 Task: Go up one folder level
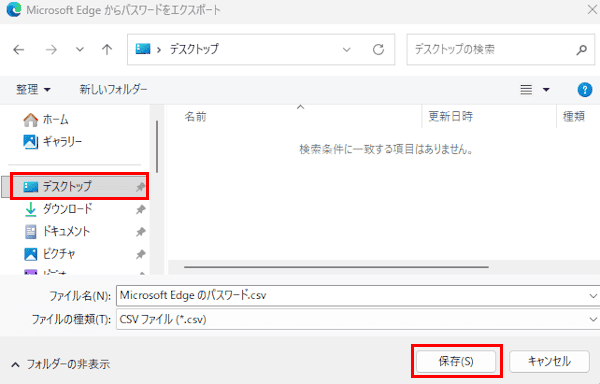[107, 49]
